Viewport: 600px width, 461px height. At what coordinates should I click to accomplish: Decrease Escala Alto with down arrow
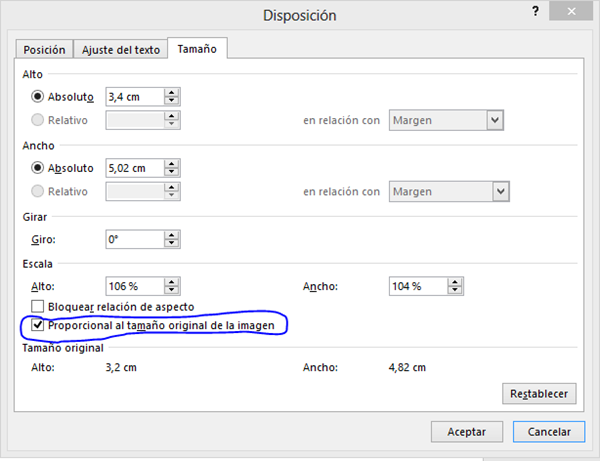pyautogui.click(x=171, y=290)
